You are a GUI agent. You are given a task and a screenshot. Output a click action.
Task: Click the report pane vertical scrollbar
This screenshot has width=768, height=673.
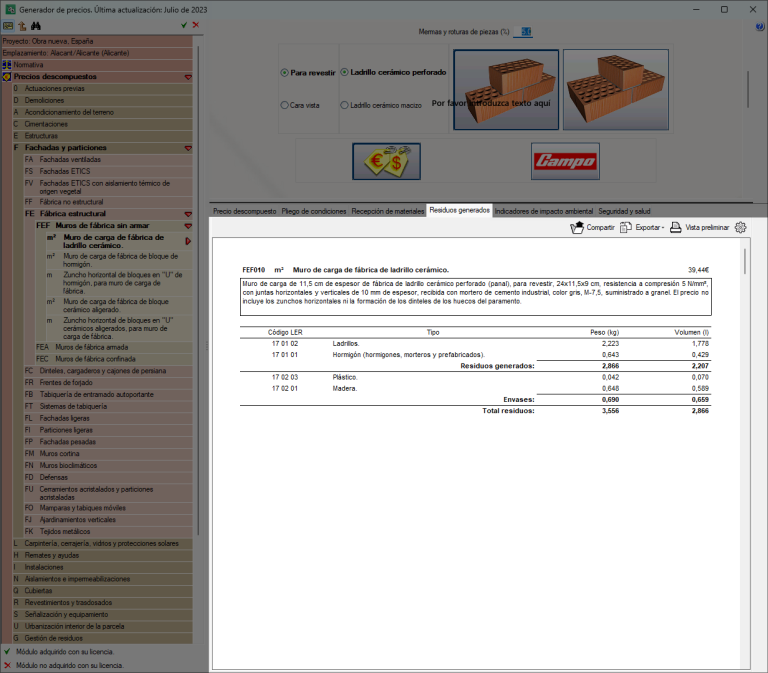(x=745, y=262)
